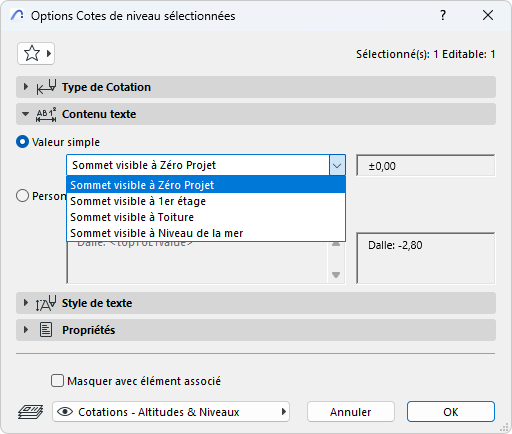512x434 pixels.
Task: Click the help question mark icon
Action: (443, 15)
